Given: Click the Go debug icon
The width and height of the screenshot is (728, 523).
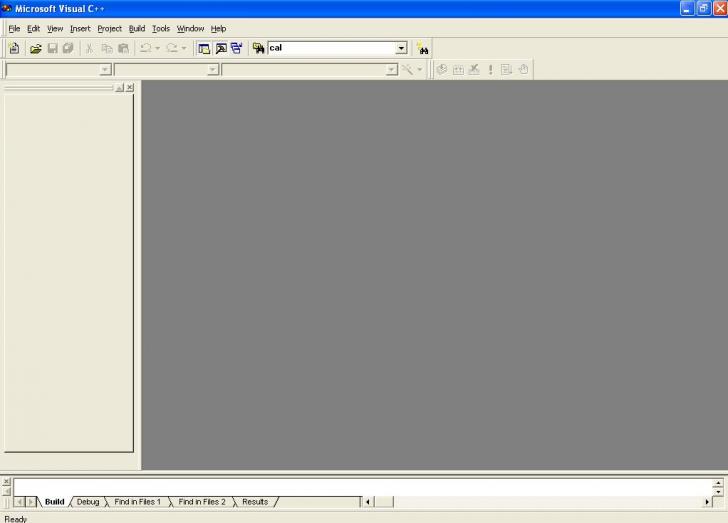Looking at the screenshot, I should pyautogui.click(x=507, y=70).
